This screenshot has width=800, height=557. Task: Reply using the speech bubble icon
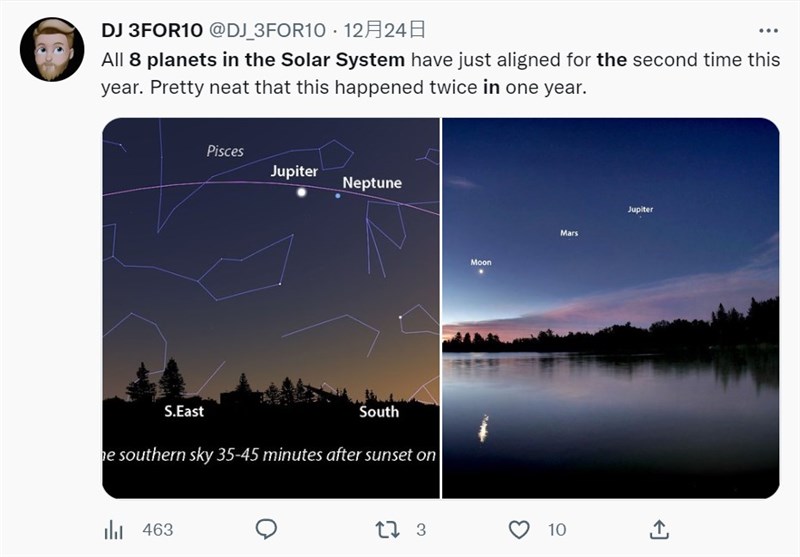coord(266,529)
